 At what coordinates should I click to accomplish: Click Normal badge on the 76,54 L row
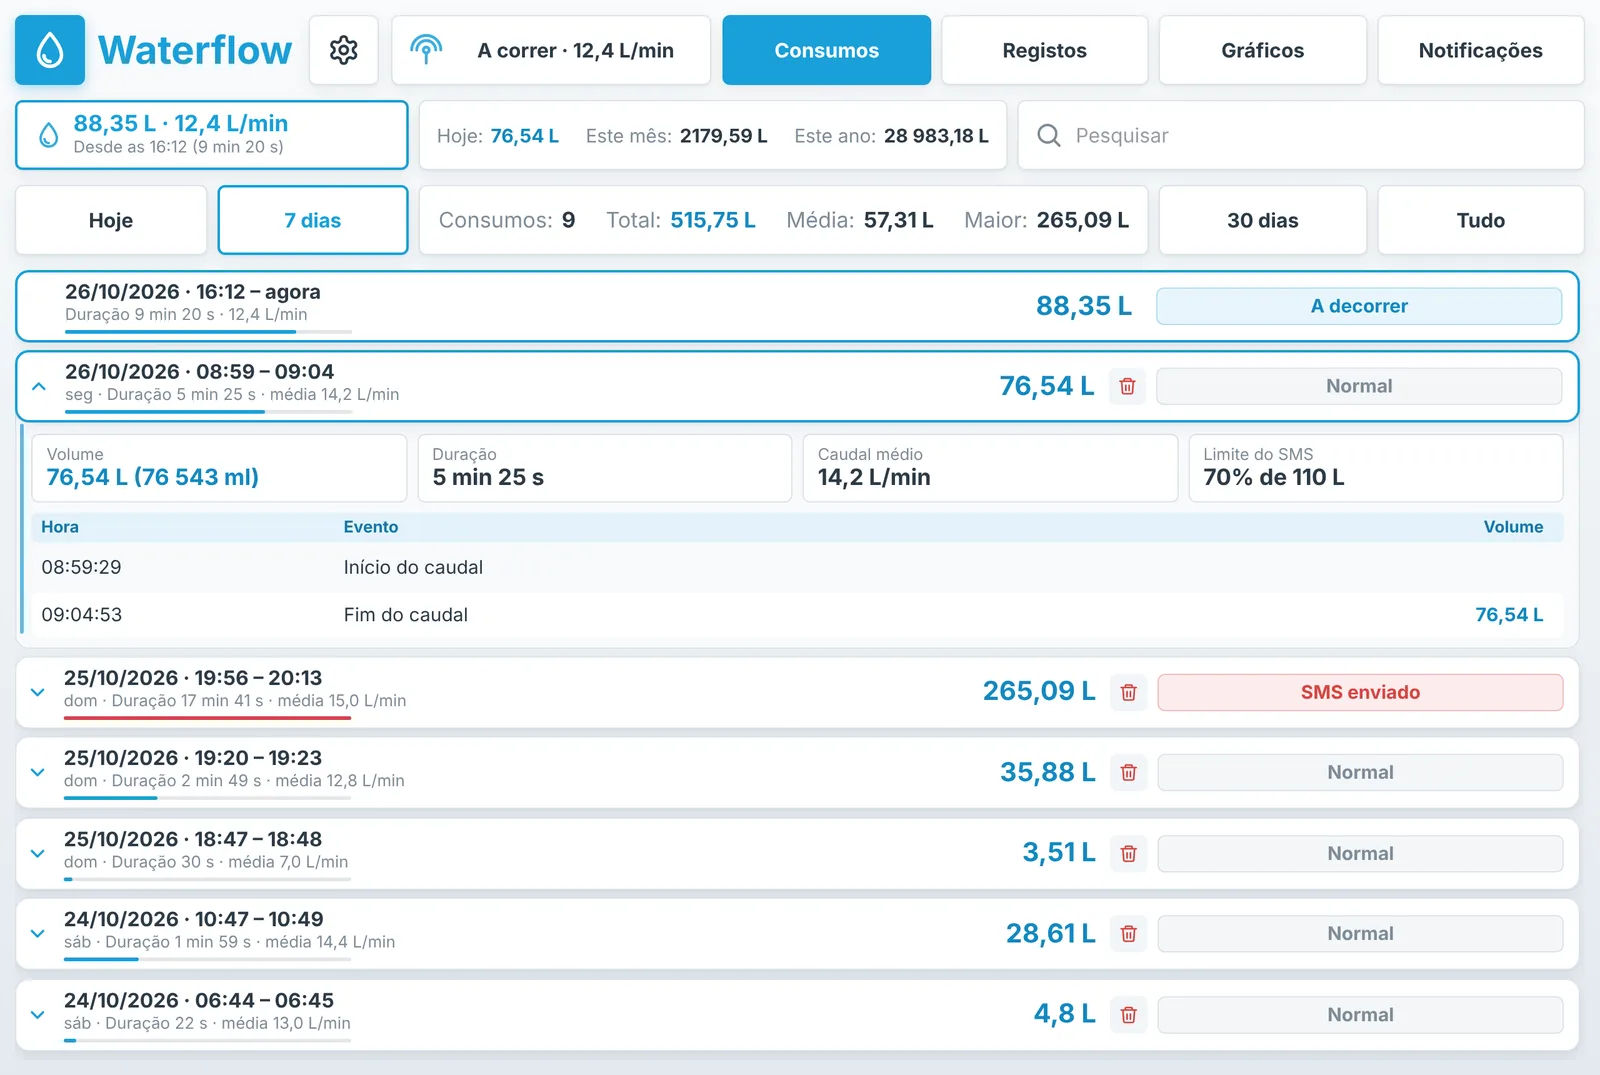pos(1359,386)
